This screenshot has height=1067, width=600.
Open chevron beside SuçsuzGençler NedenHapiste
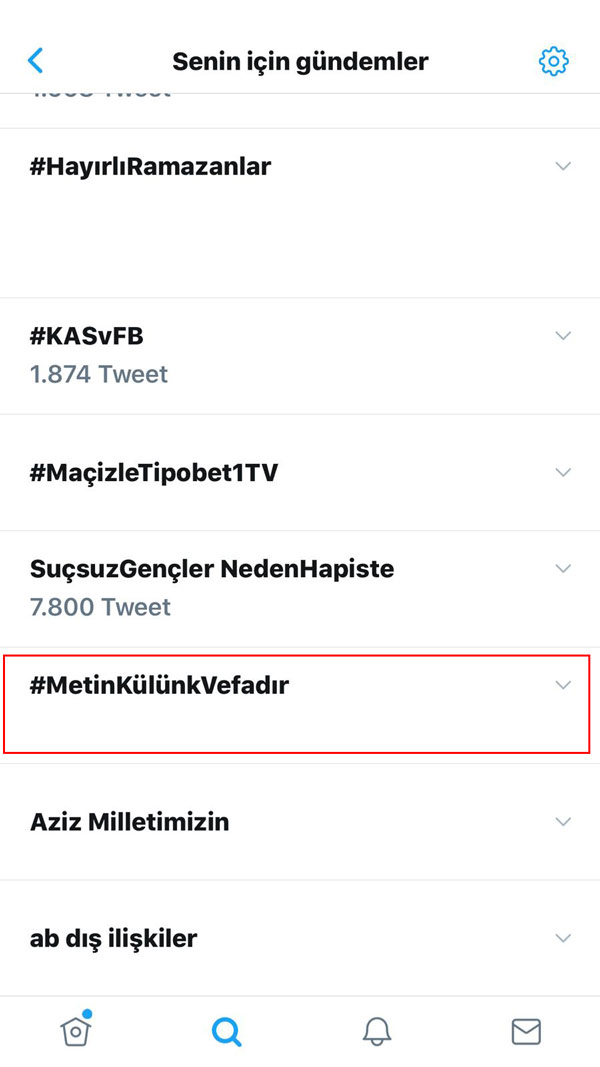click(x=563, y=568)
